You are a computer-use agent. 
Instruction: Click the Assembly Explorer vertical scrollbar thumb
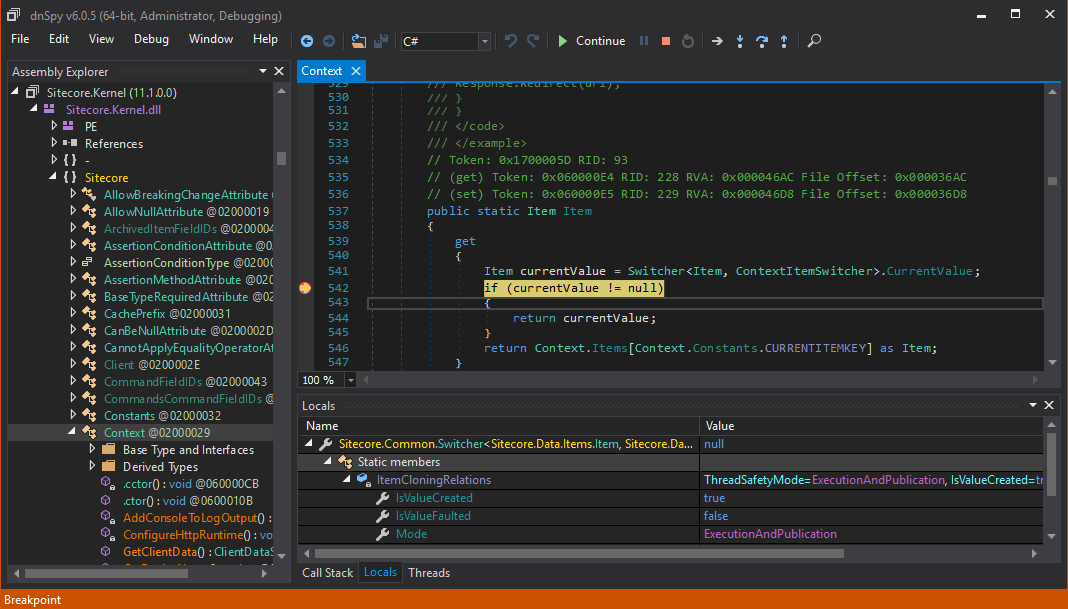[x=281, y=158]
